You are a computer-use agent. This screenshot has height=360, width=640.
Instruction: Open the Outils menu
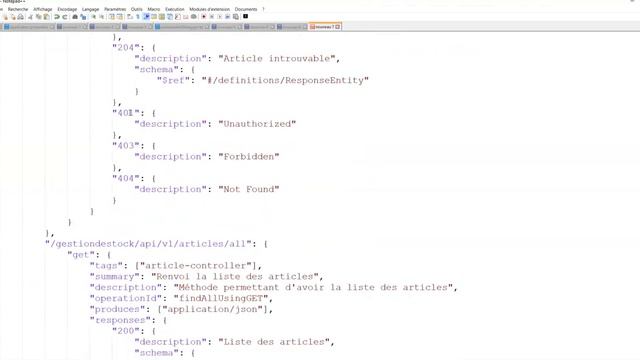pos(137,9)
